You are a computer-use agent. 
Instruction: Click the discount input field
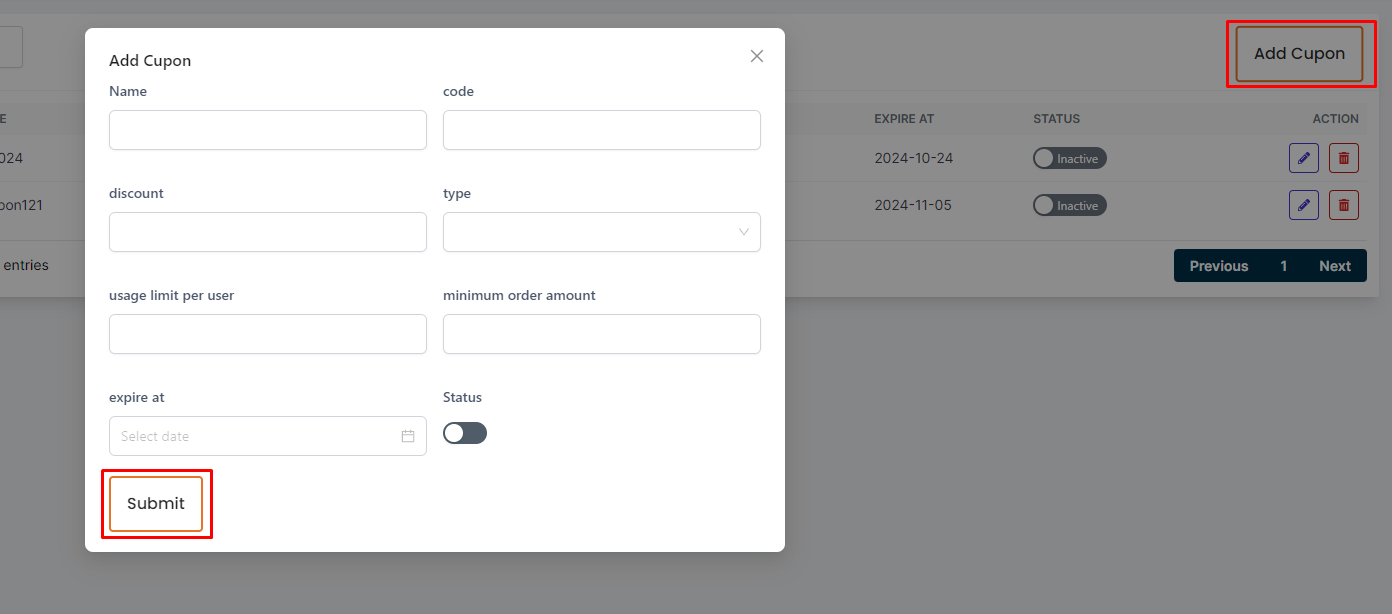(267, 232)
